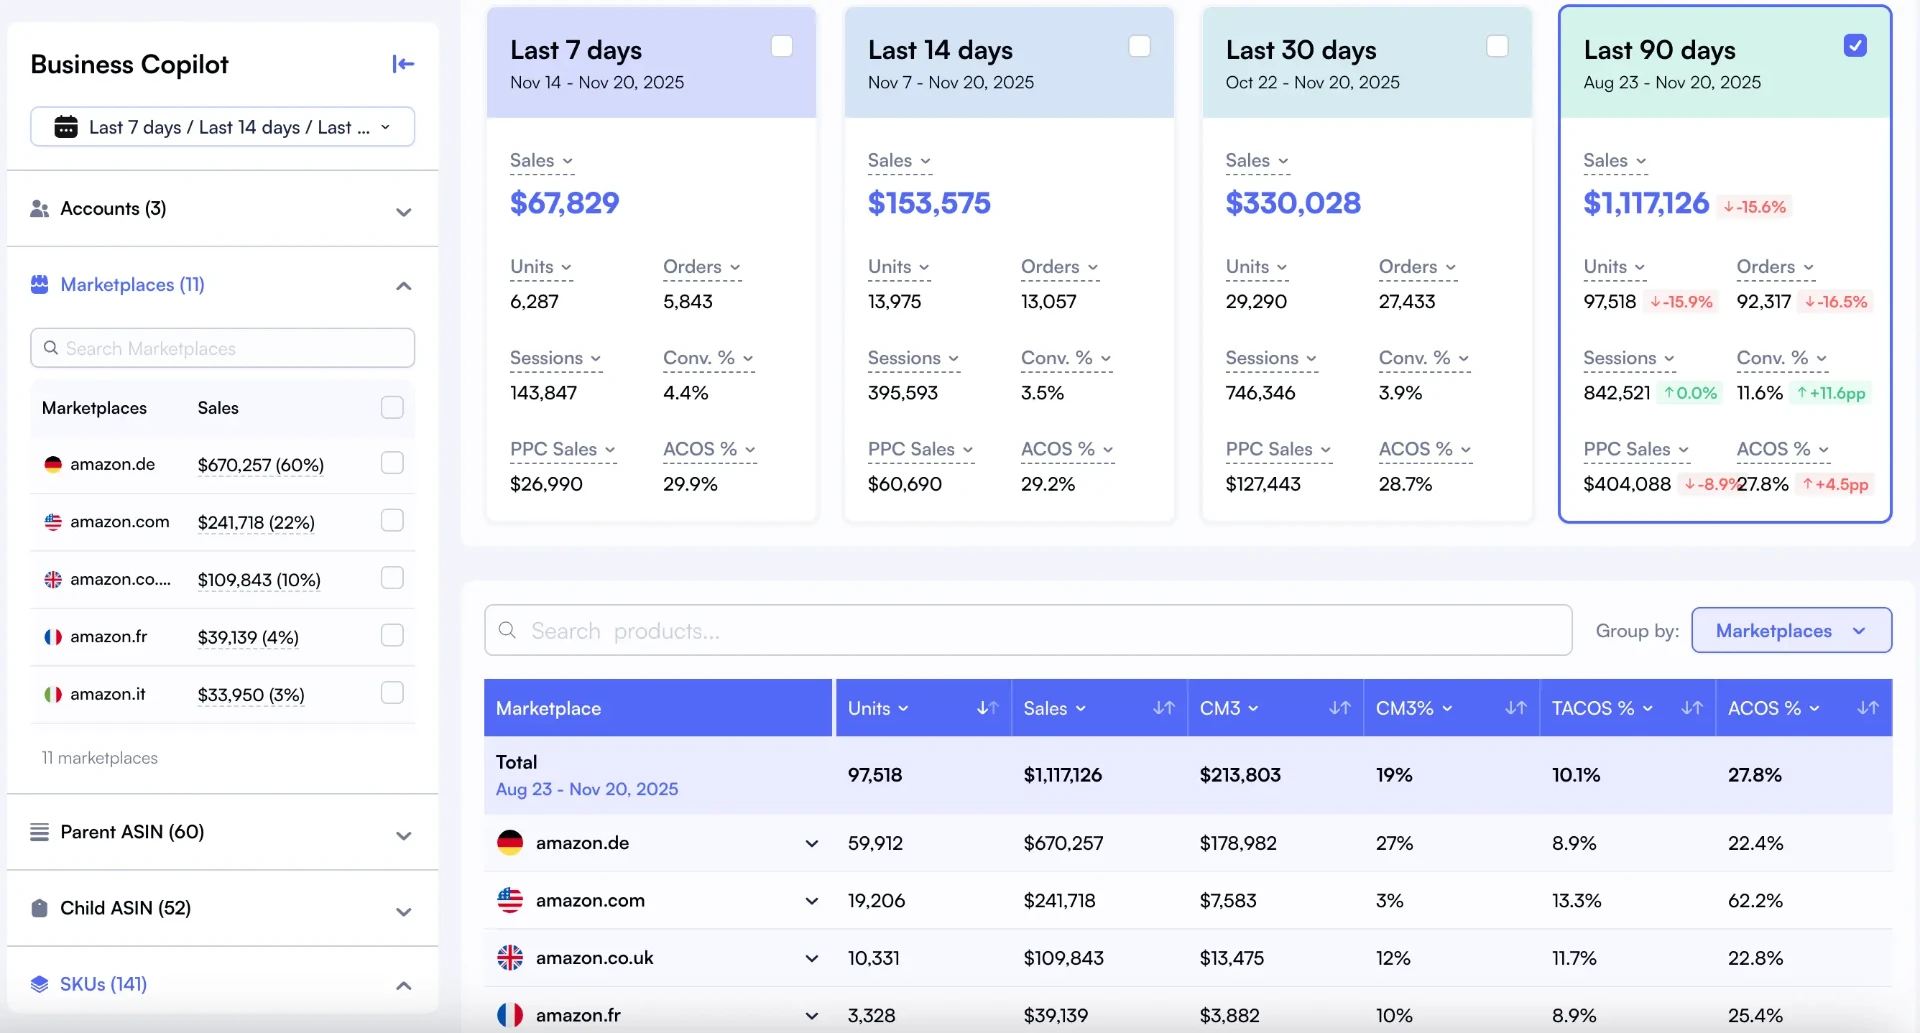Open Units metric dropdown in Last 14 days card
1920x1033 pixels.
[x=898, y=267]
